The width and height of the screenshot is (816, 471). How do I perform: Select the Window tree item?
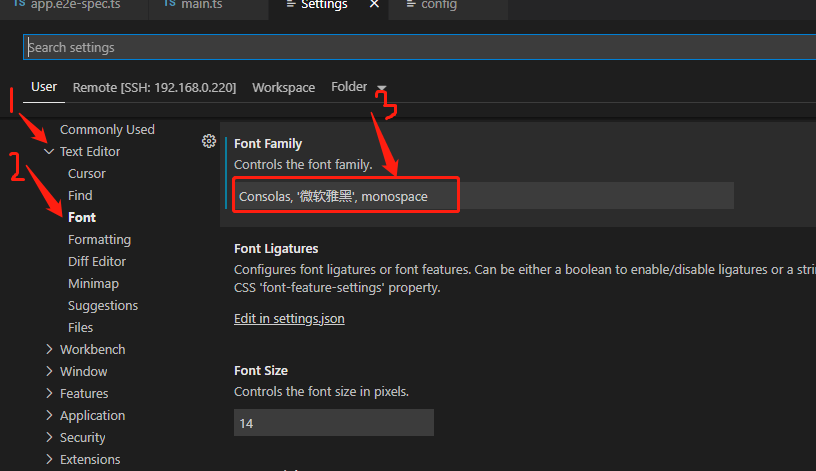tap(84, 372)
